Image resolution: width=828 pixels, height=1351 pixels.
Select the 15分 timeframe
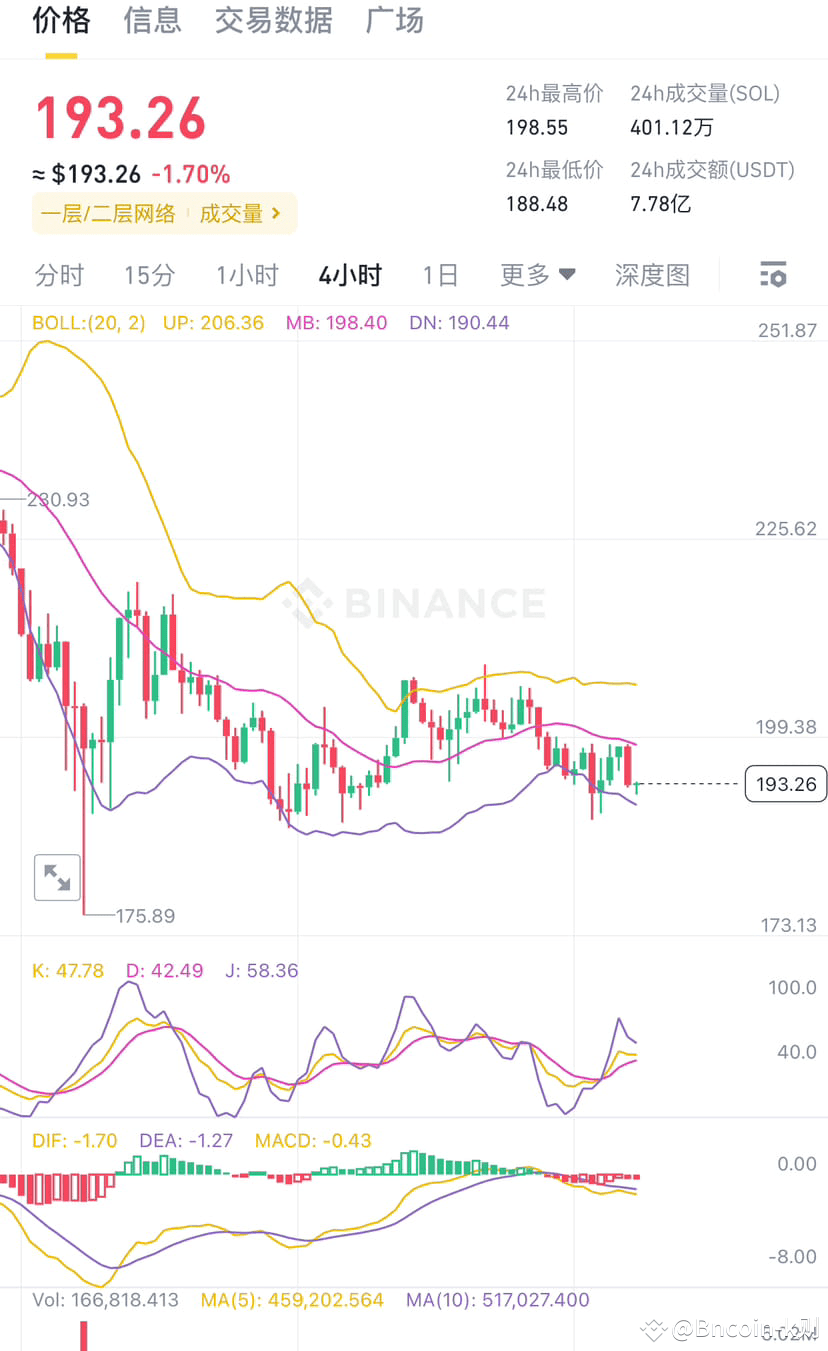149,274
